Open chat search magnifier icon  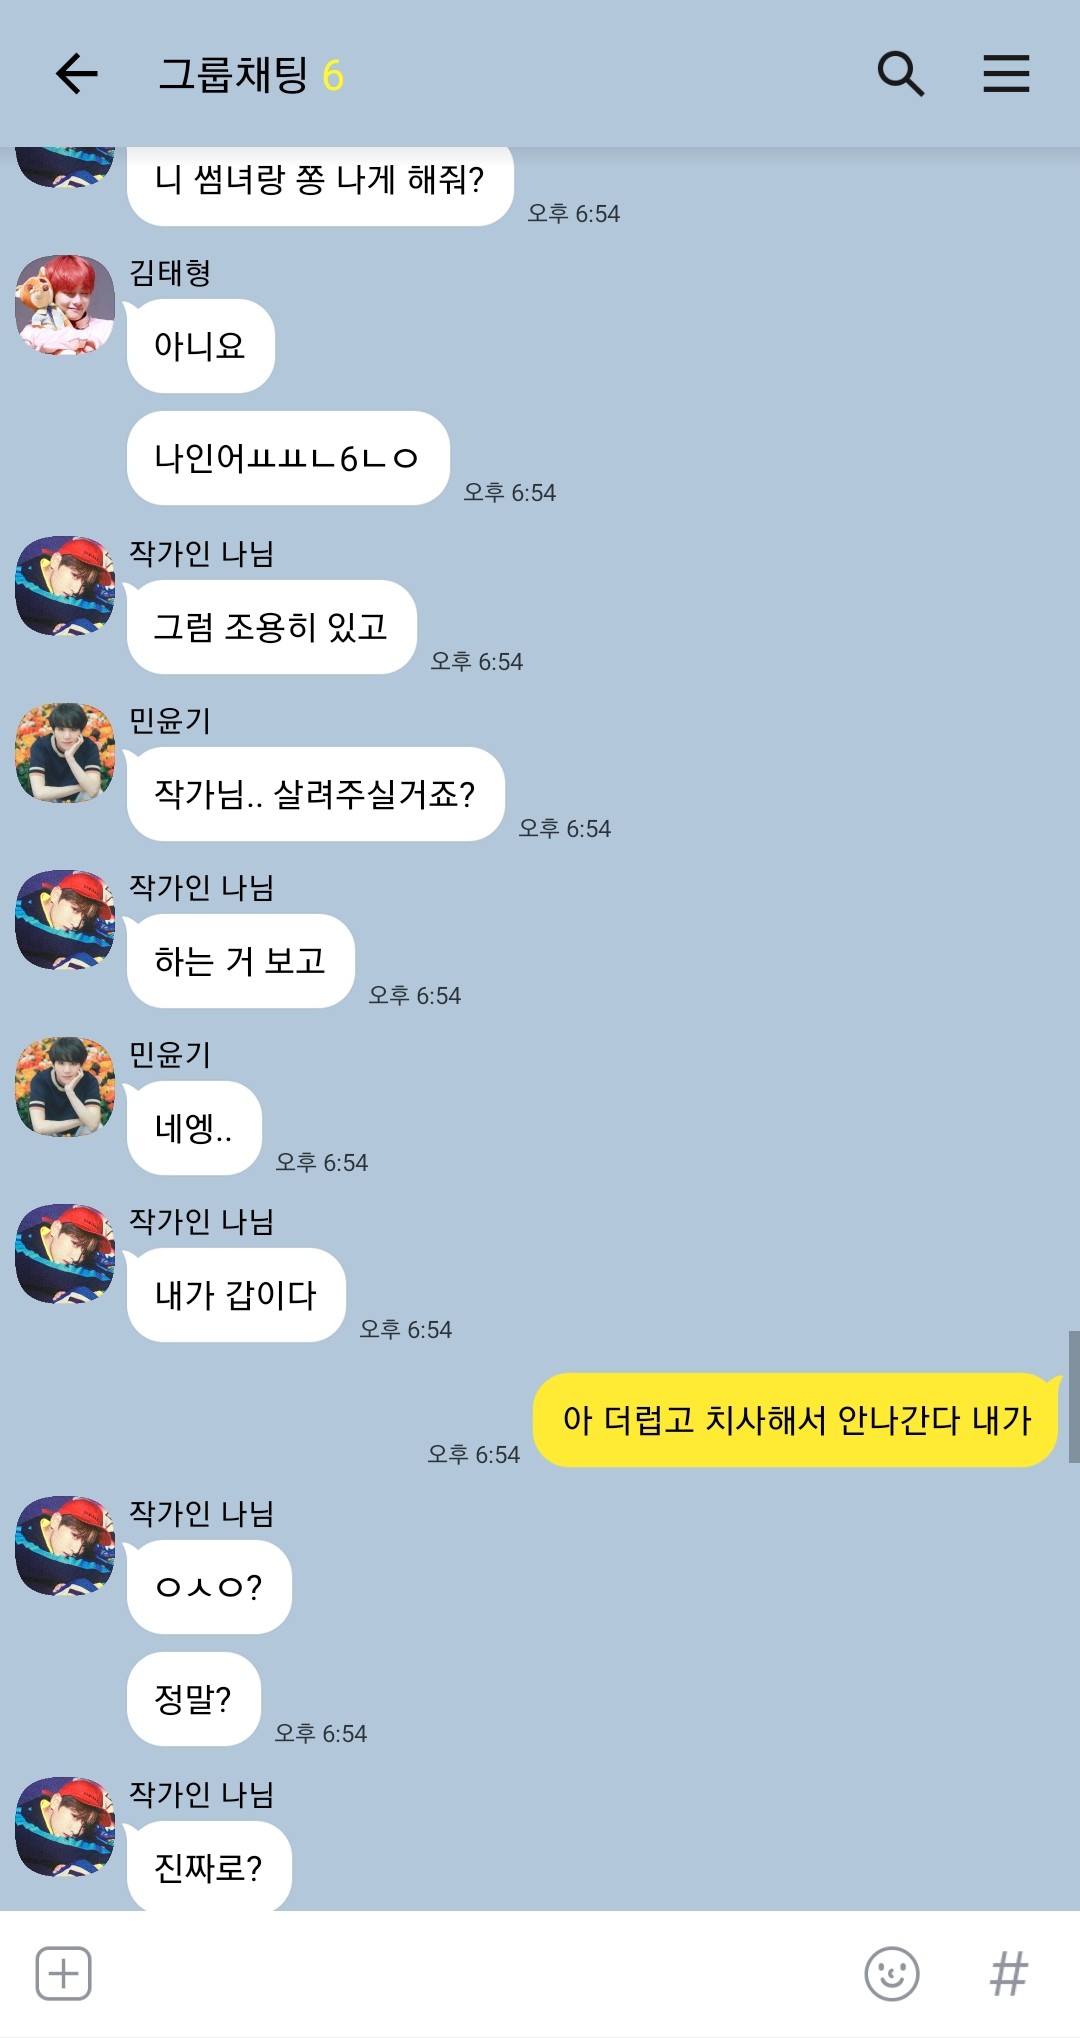tap(900, 74)
